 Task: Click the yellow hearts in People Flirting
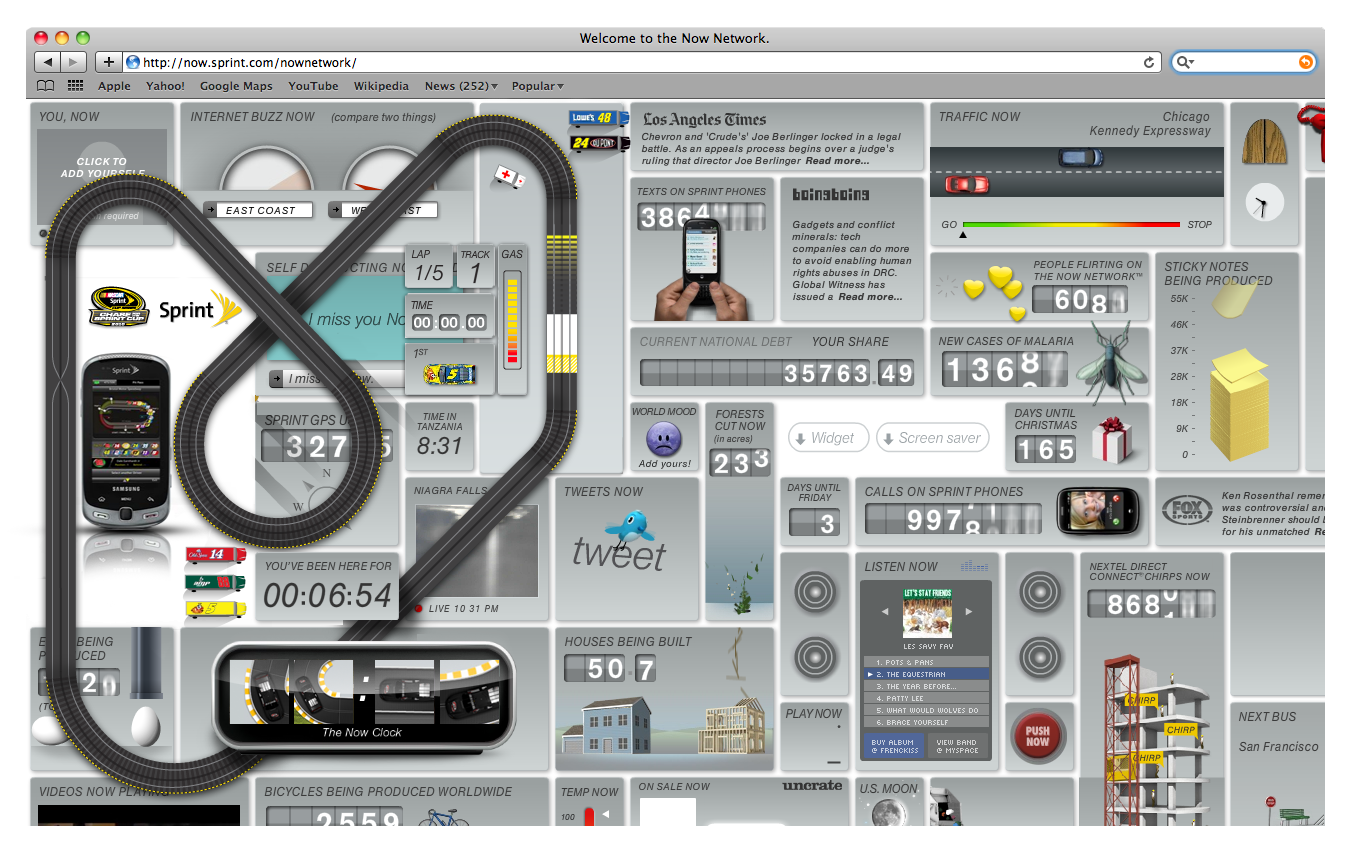click(x=995, y=291)
